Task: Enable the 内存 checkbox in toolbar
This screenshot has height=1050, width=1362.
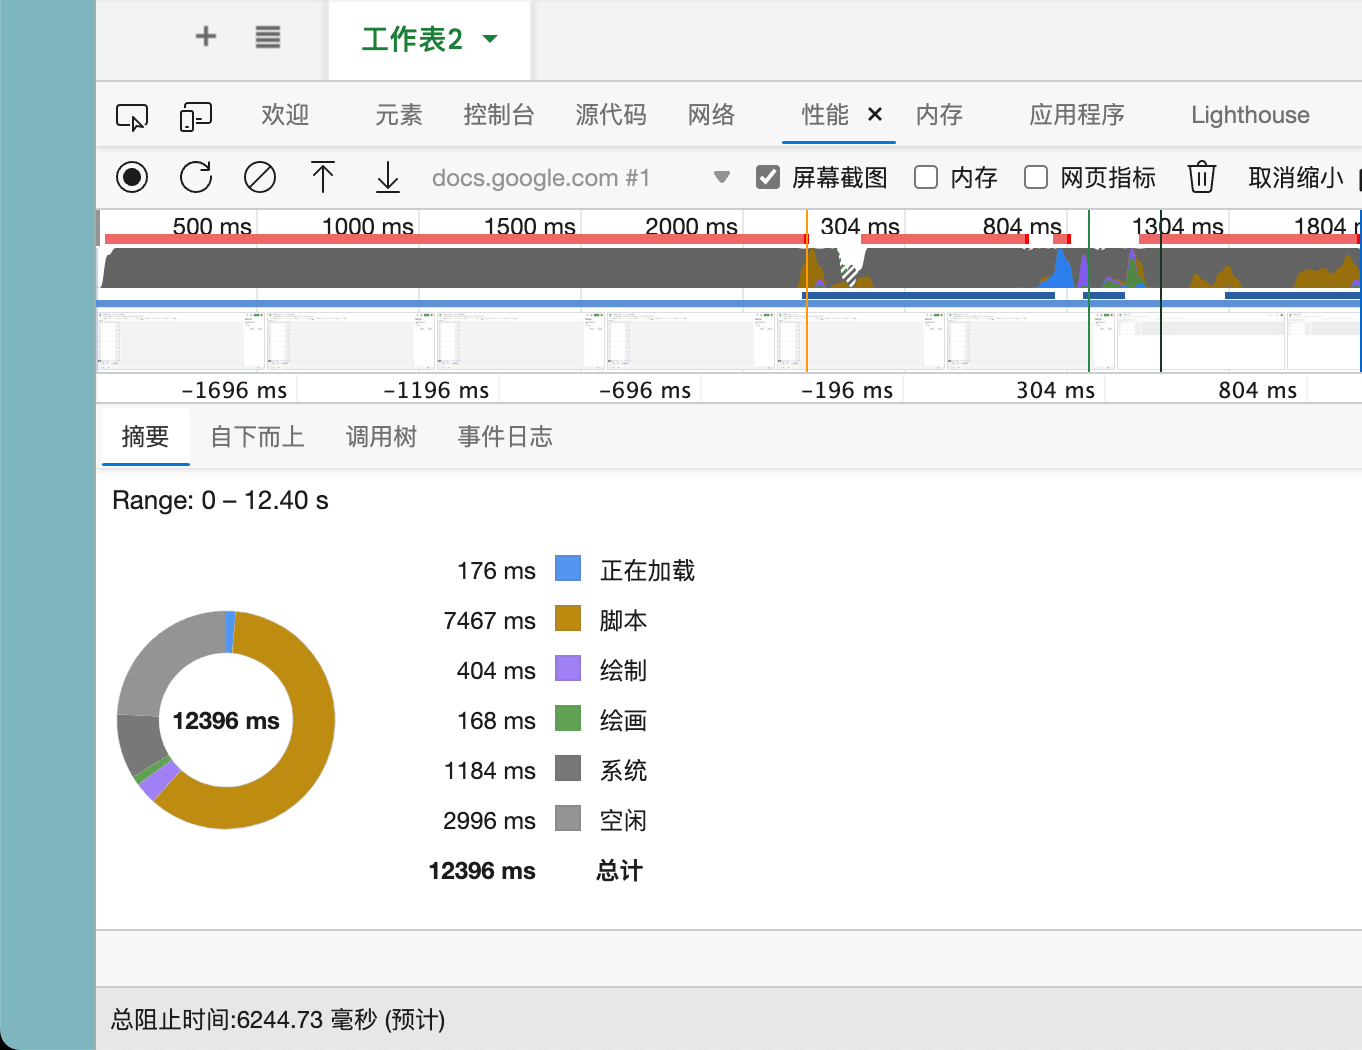Action: (x=927, y=177)
